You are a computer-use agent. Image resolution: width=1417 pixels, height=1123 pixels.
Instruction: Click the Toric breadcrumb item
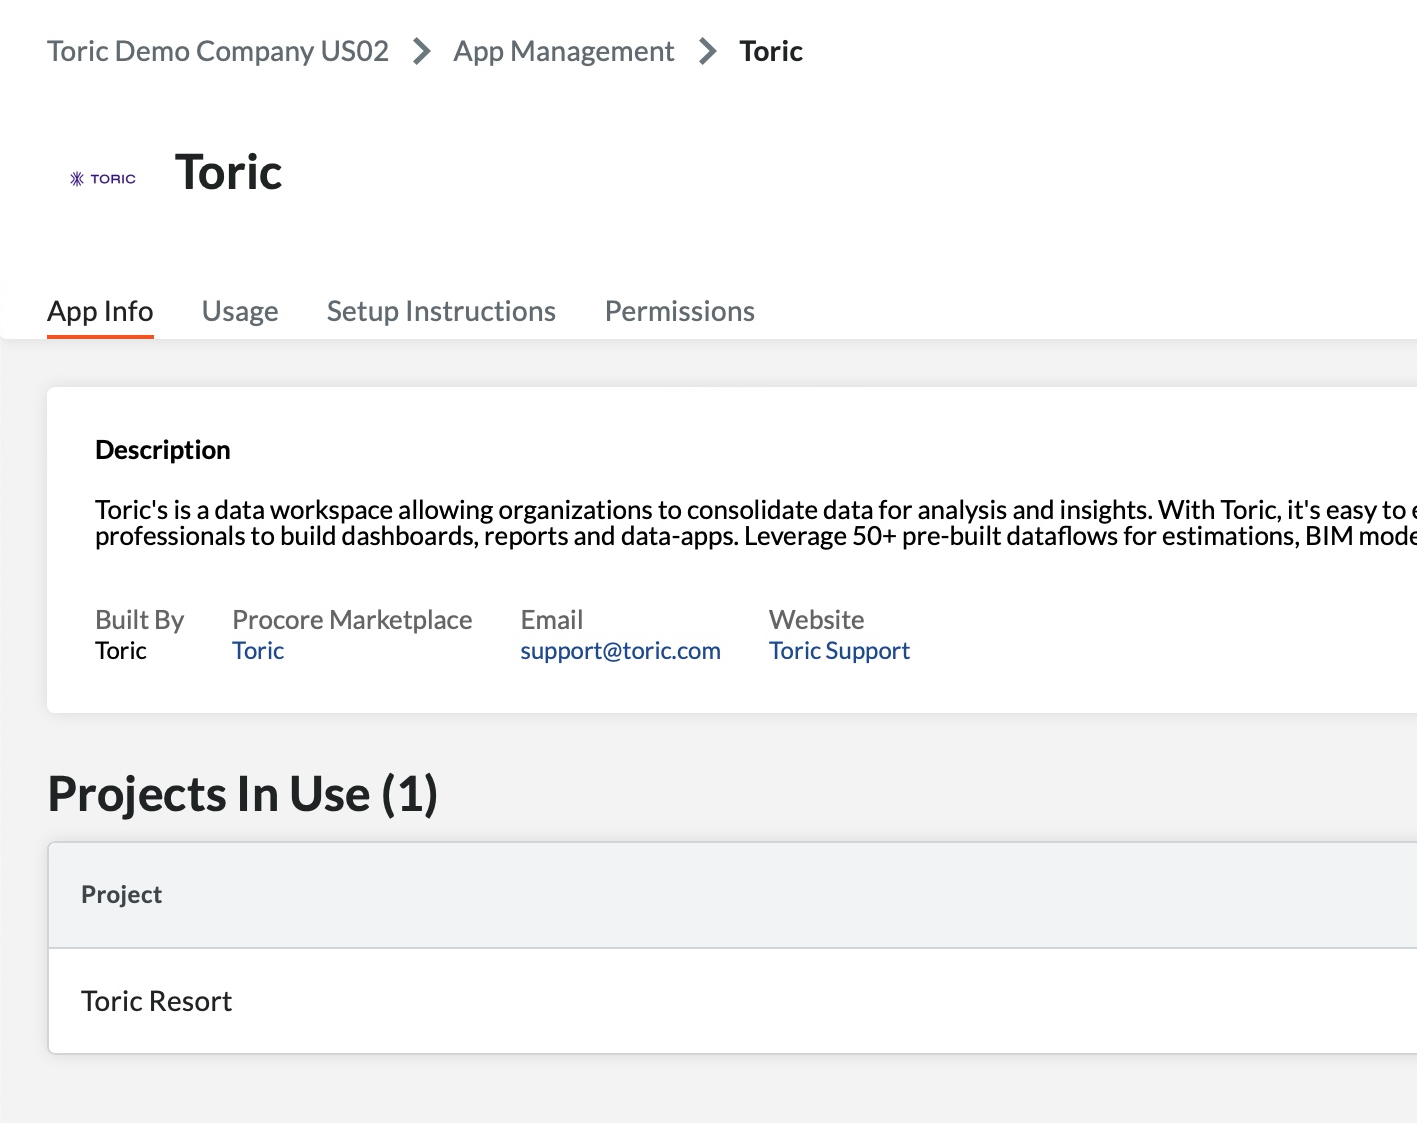(x=771, y=51)
